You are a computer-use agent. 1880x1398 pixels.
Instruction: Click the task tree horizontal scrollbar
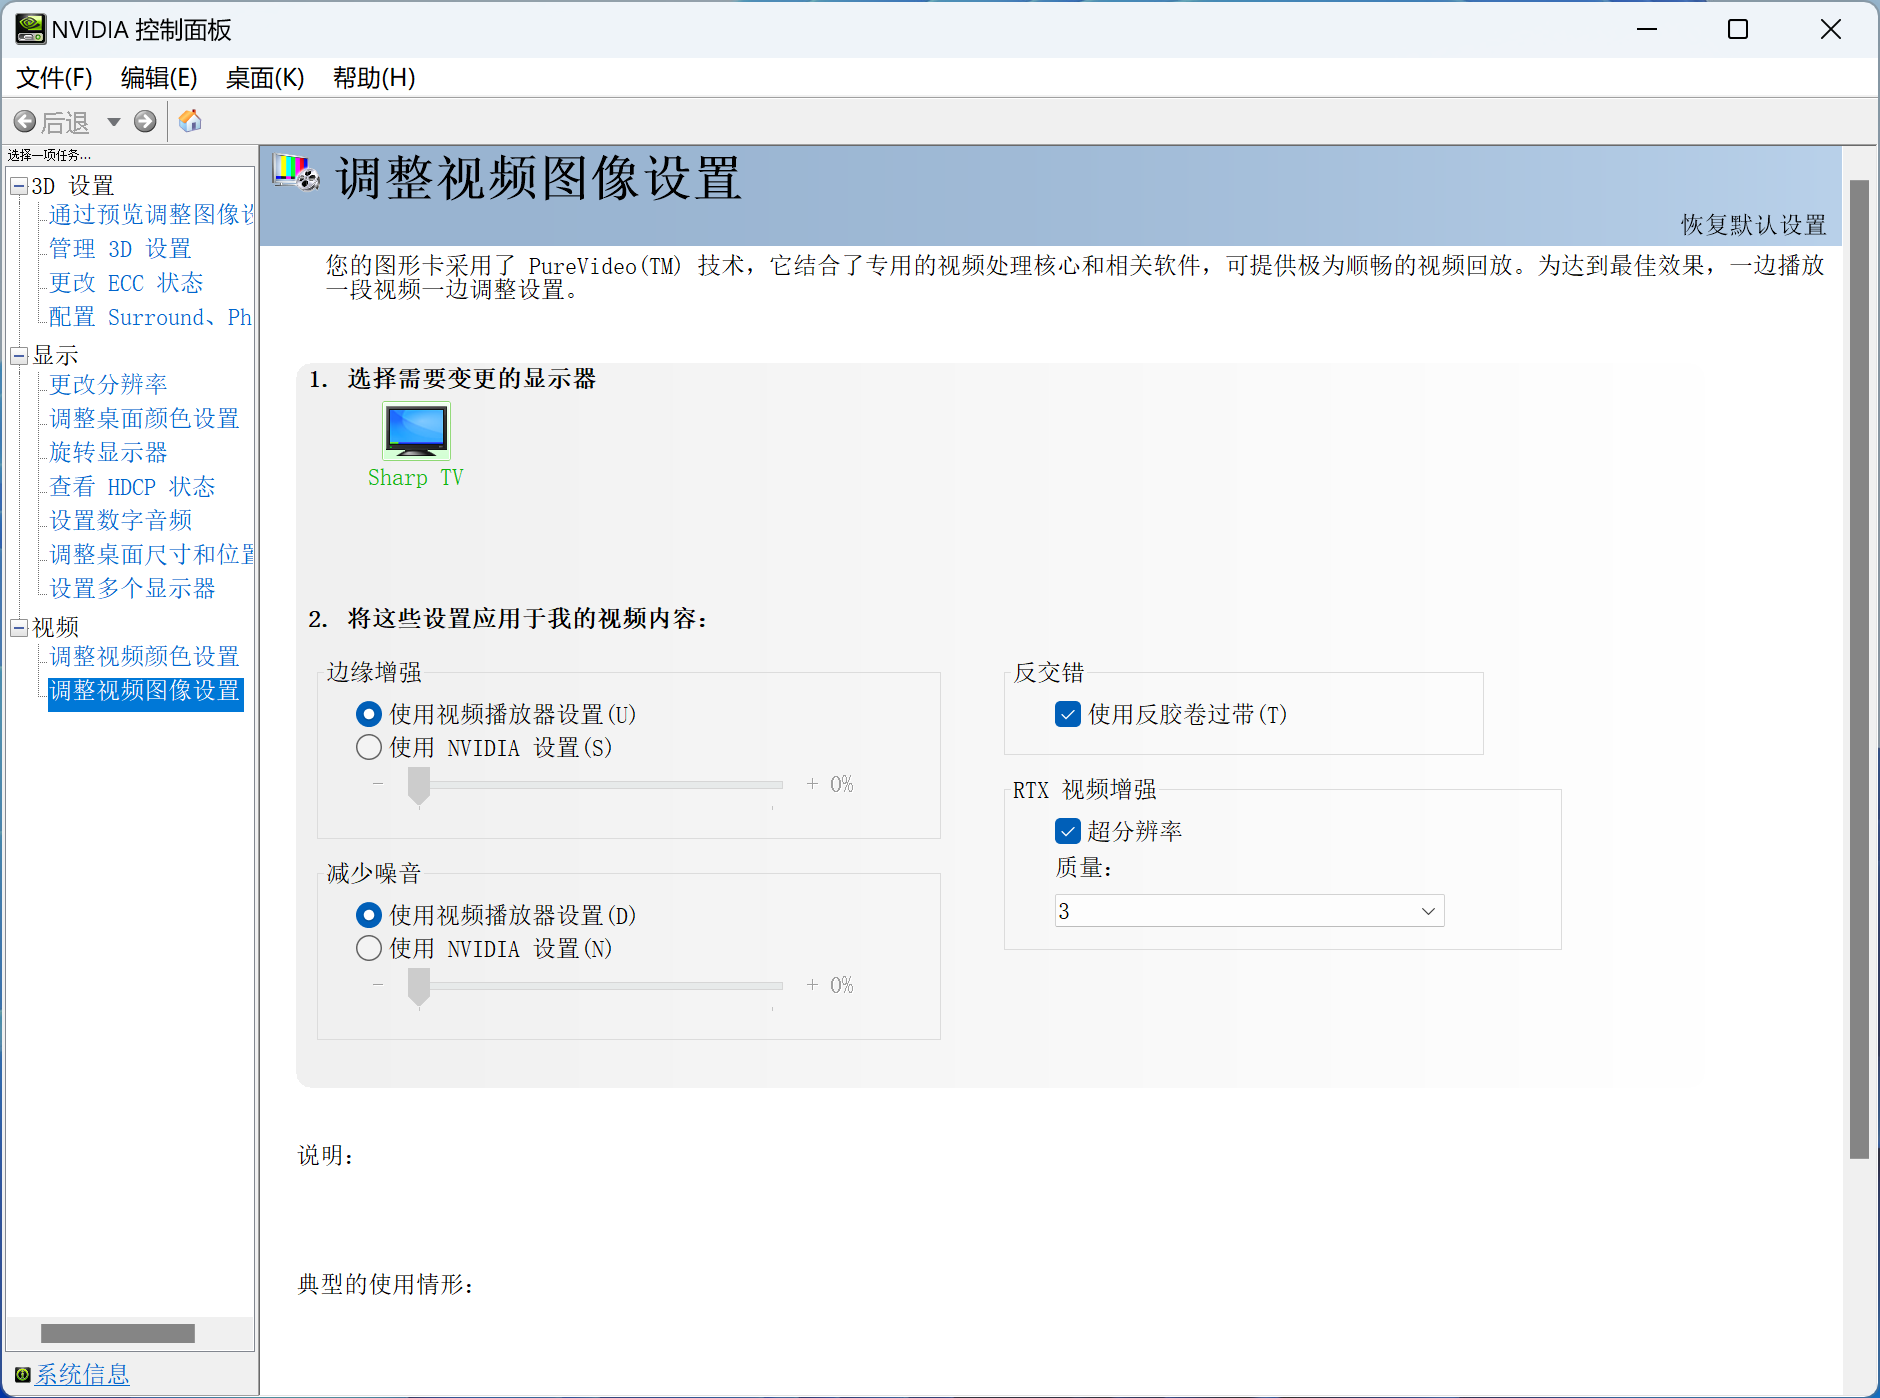[x=118, y=1334]
